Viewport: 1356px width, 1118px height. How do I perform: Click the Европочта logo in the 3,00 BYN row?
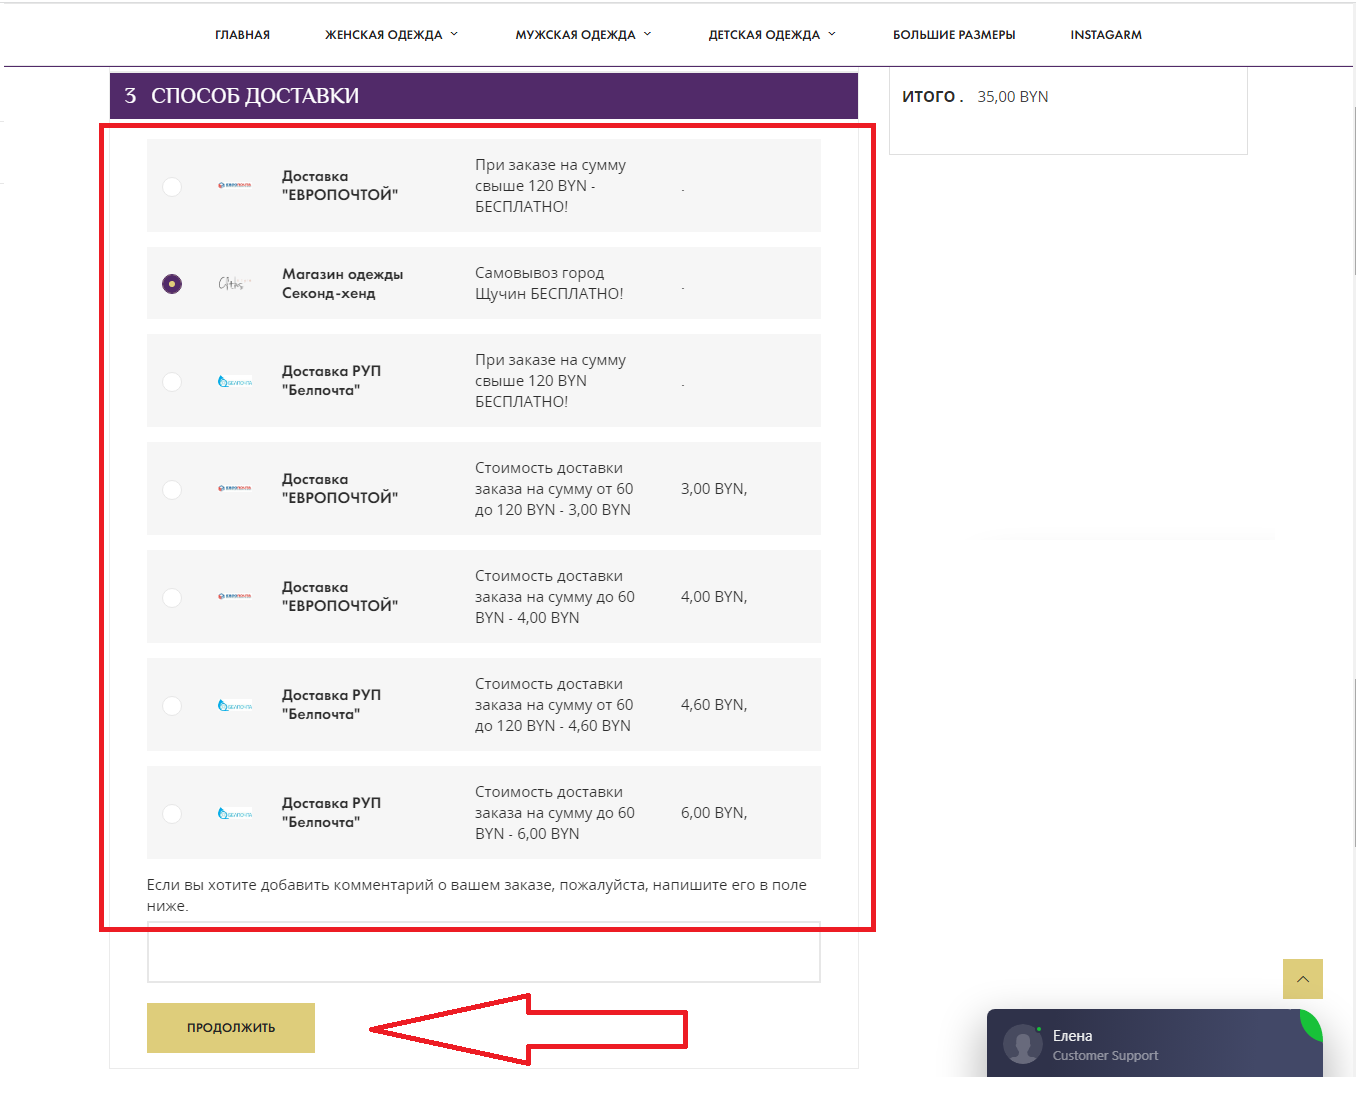coord(235,488)
